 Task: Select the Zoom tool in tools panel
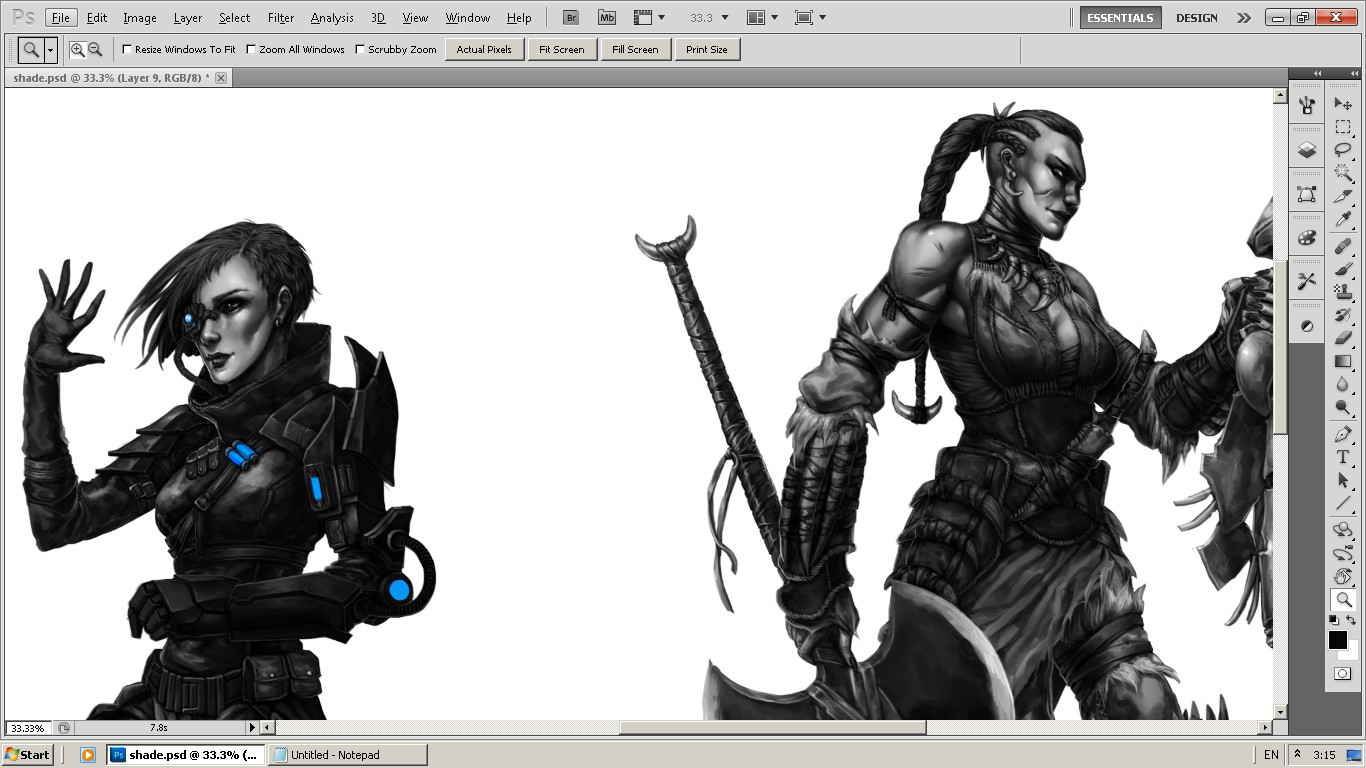(1343, 599)
